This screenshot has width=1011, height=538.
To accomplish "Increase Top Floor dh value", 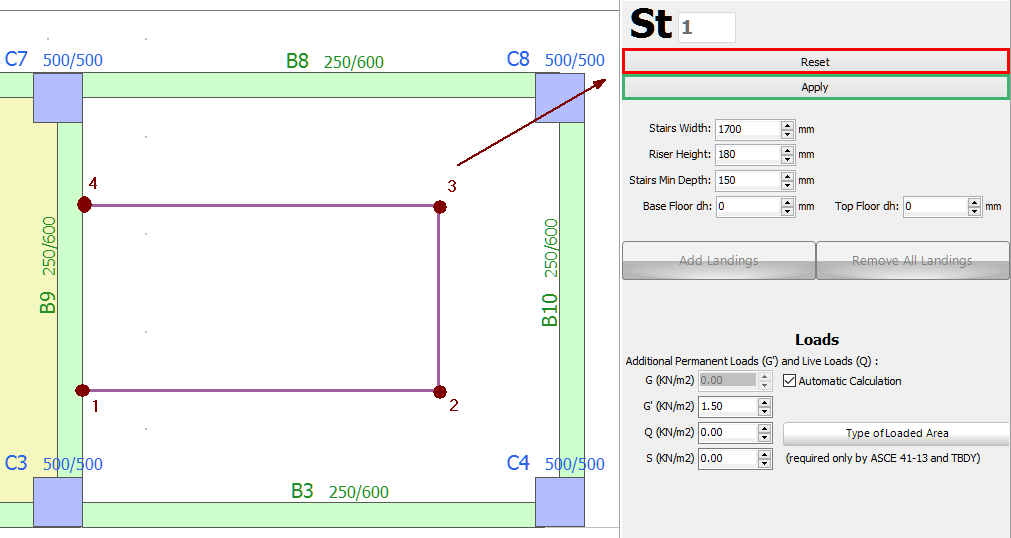I will (x=975, y=202).
